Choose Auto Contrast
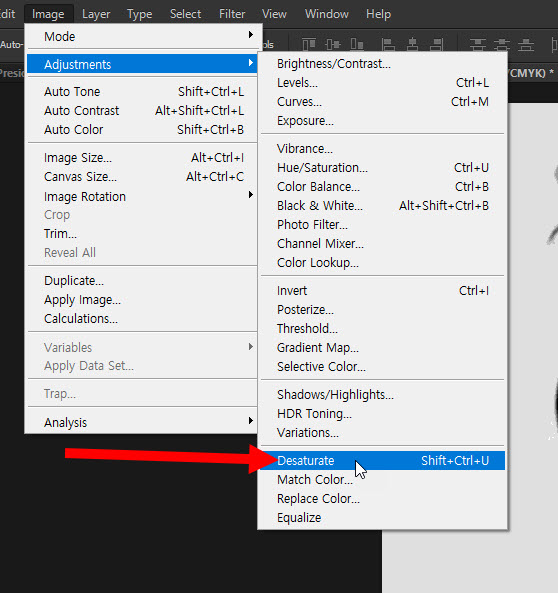Screen dimensions: 558x593 [142, 110]
